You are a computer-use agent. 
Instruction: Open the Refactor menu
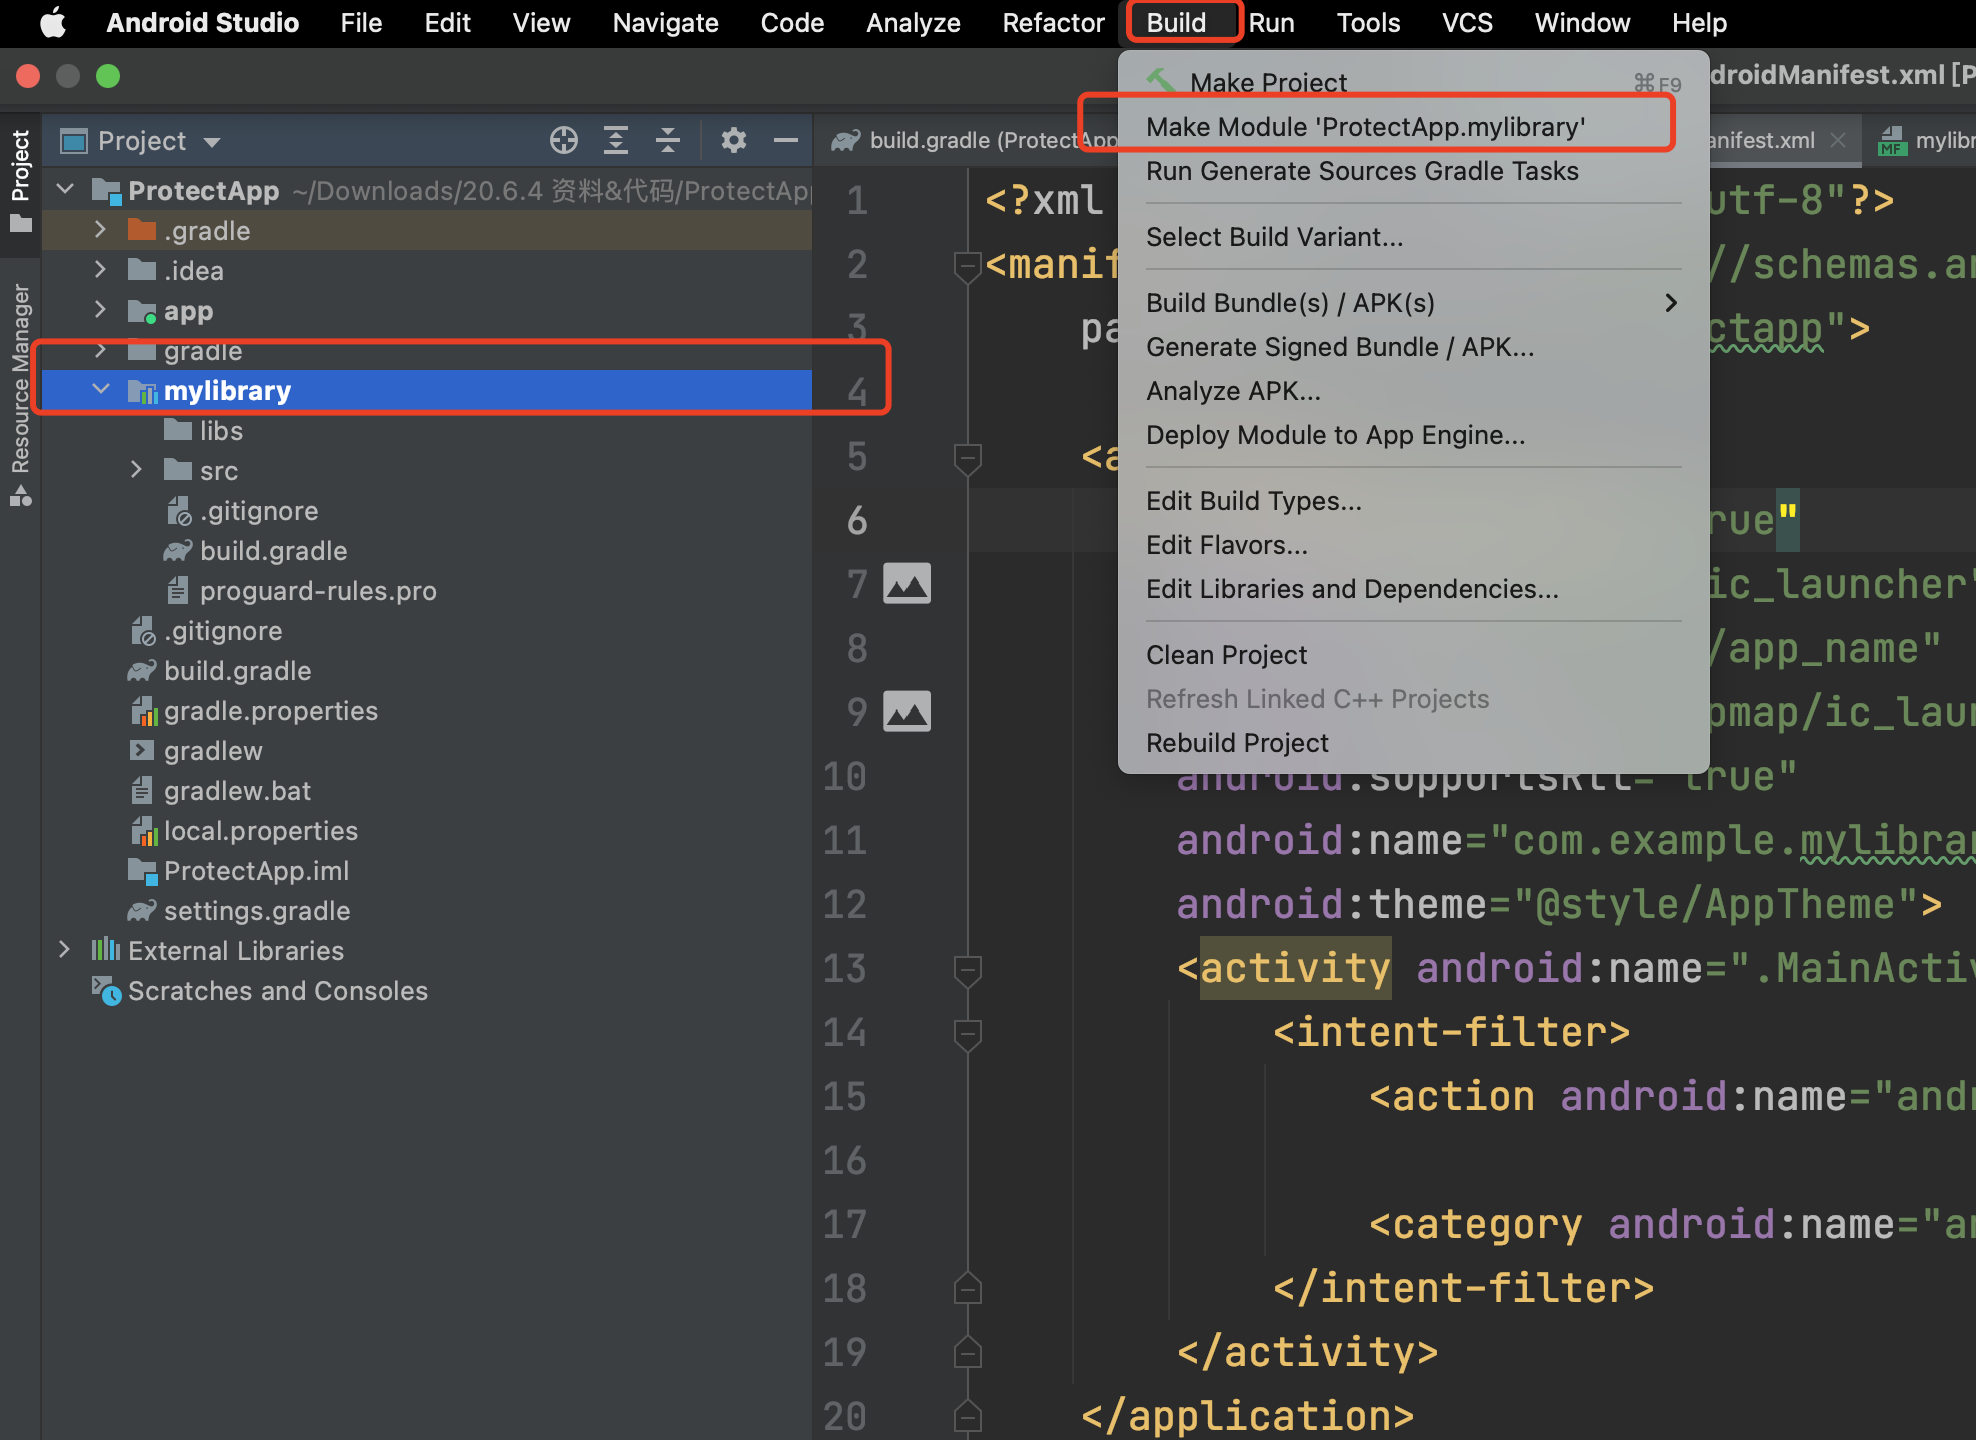(x=1053, y=22)
